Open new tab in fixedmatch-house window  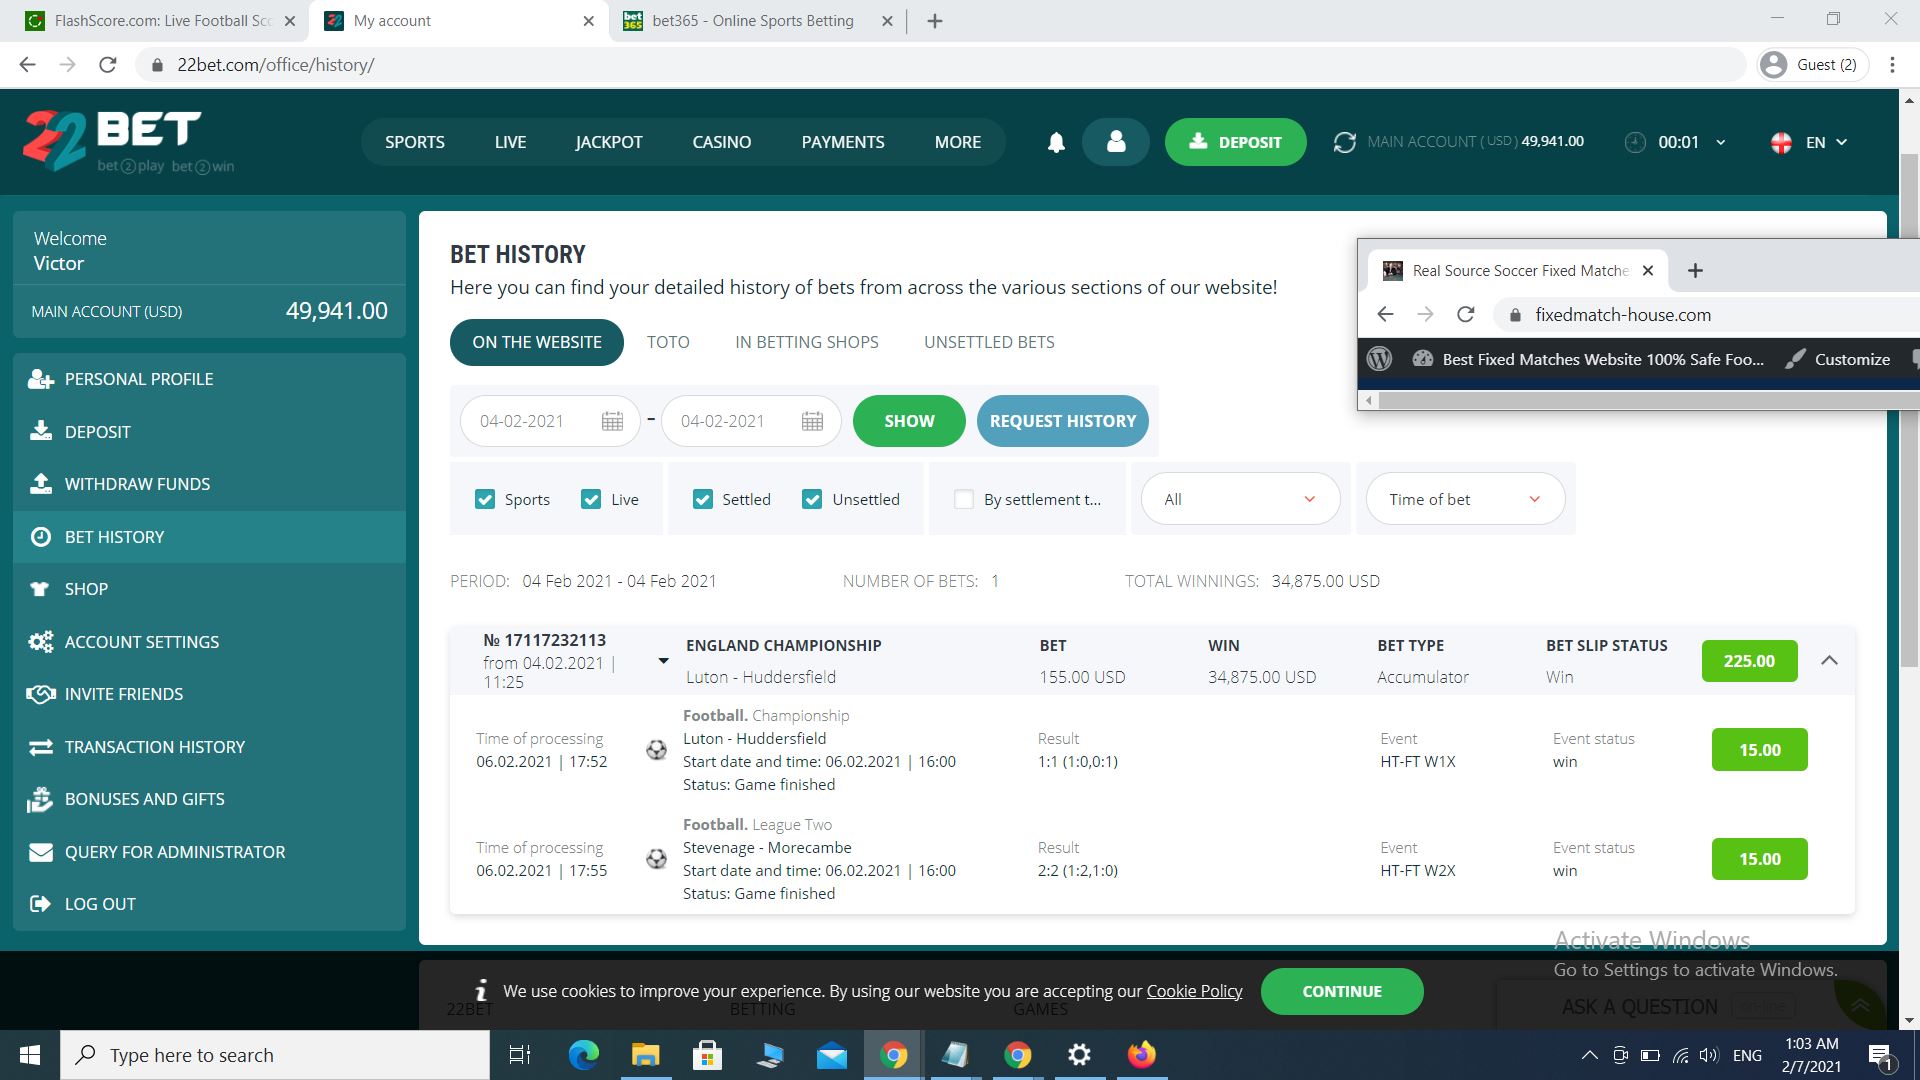1695,270
